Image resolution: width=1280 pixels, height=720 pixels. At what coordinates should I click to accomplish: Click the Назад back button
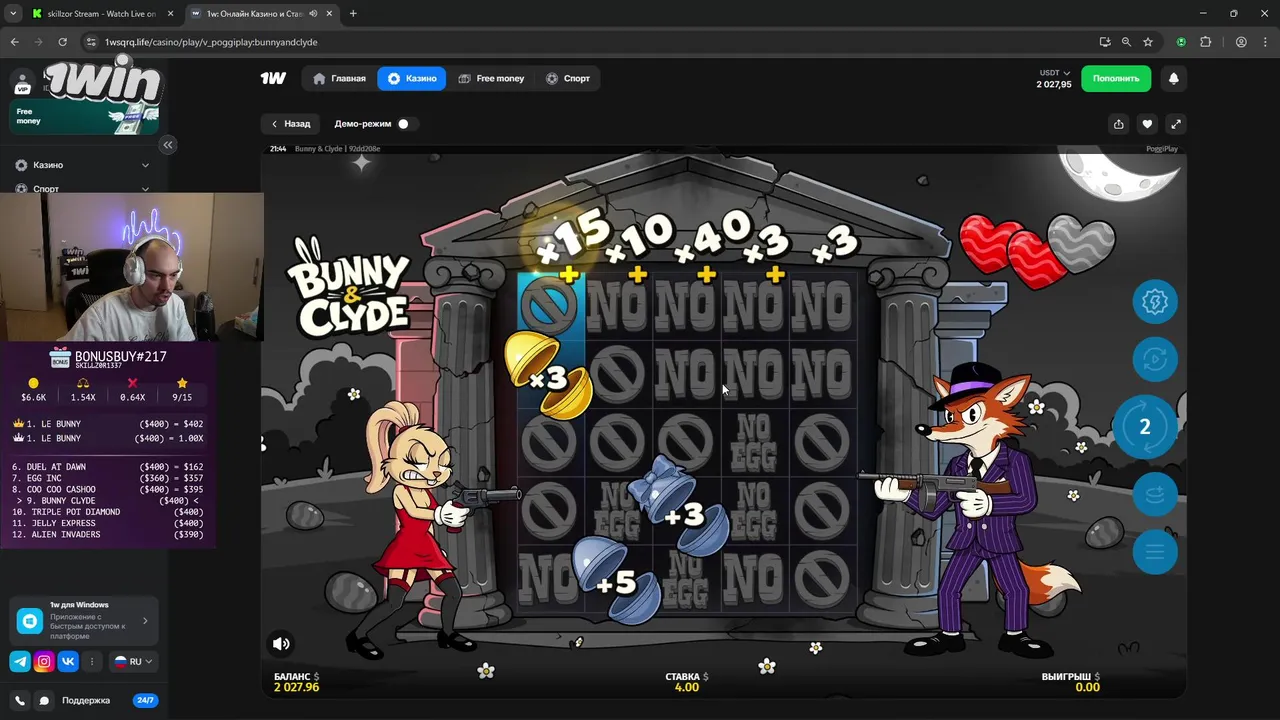click(x=291, y=124)
